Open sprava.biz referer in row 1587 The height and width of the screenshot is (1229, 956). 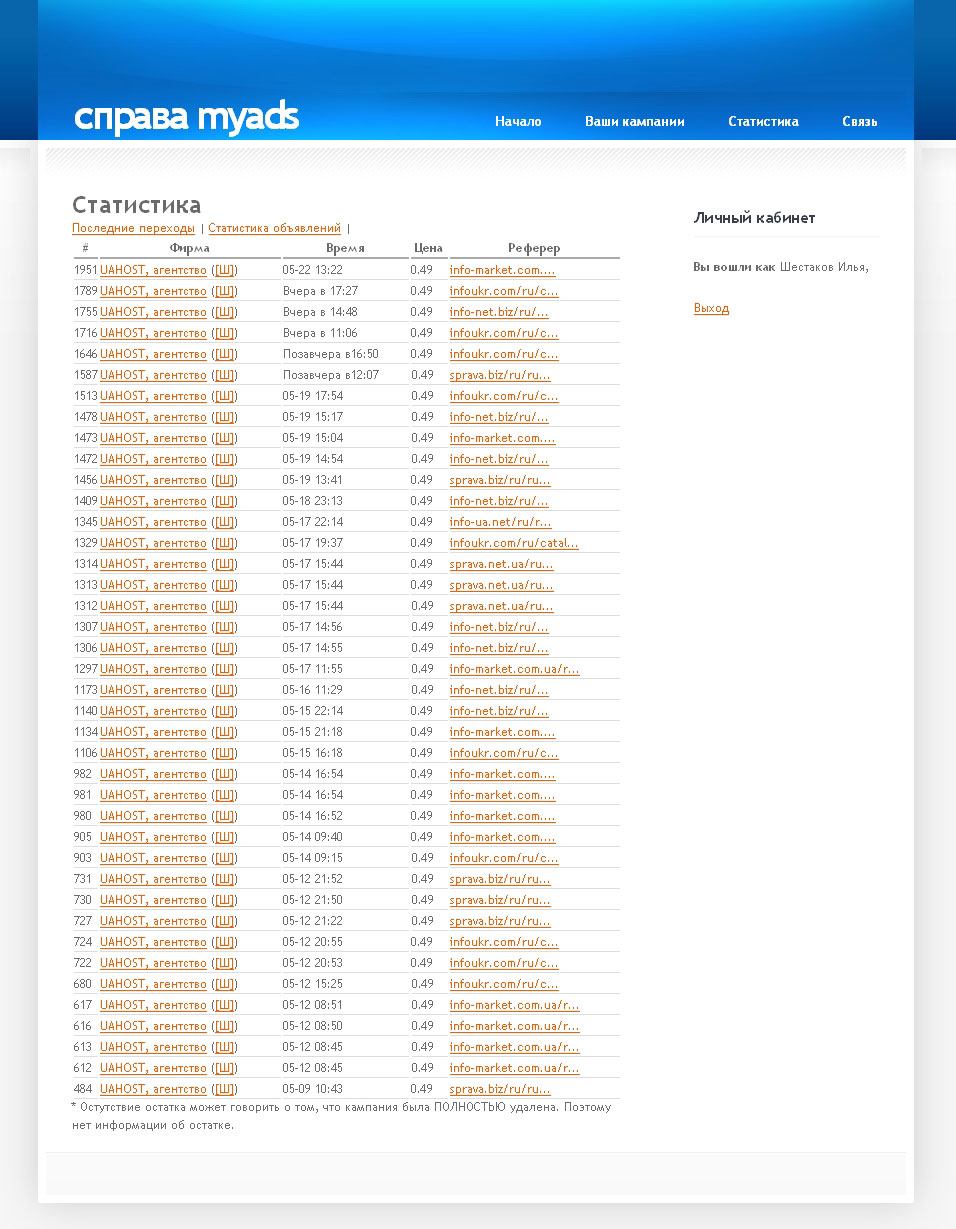500,375
